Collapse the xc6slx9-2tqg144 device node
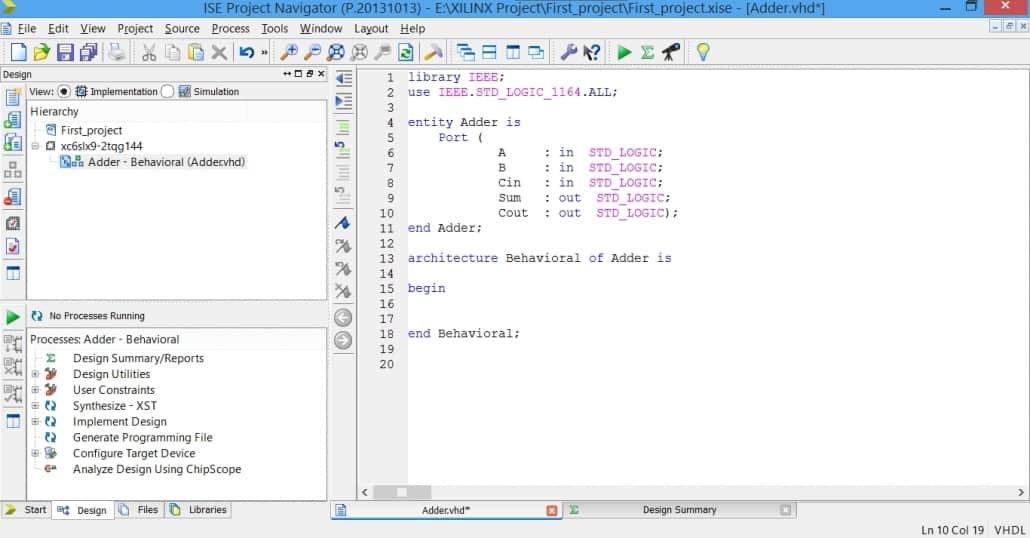Image resolution: width=1030 pixels, height=538 pixels. tap(35, 146)
